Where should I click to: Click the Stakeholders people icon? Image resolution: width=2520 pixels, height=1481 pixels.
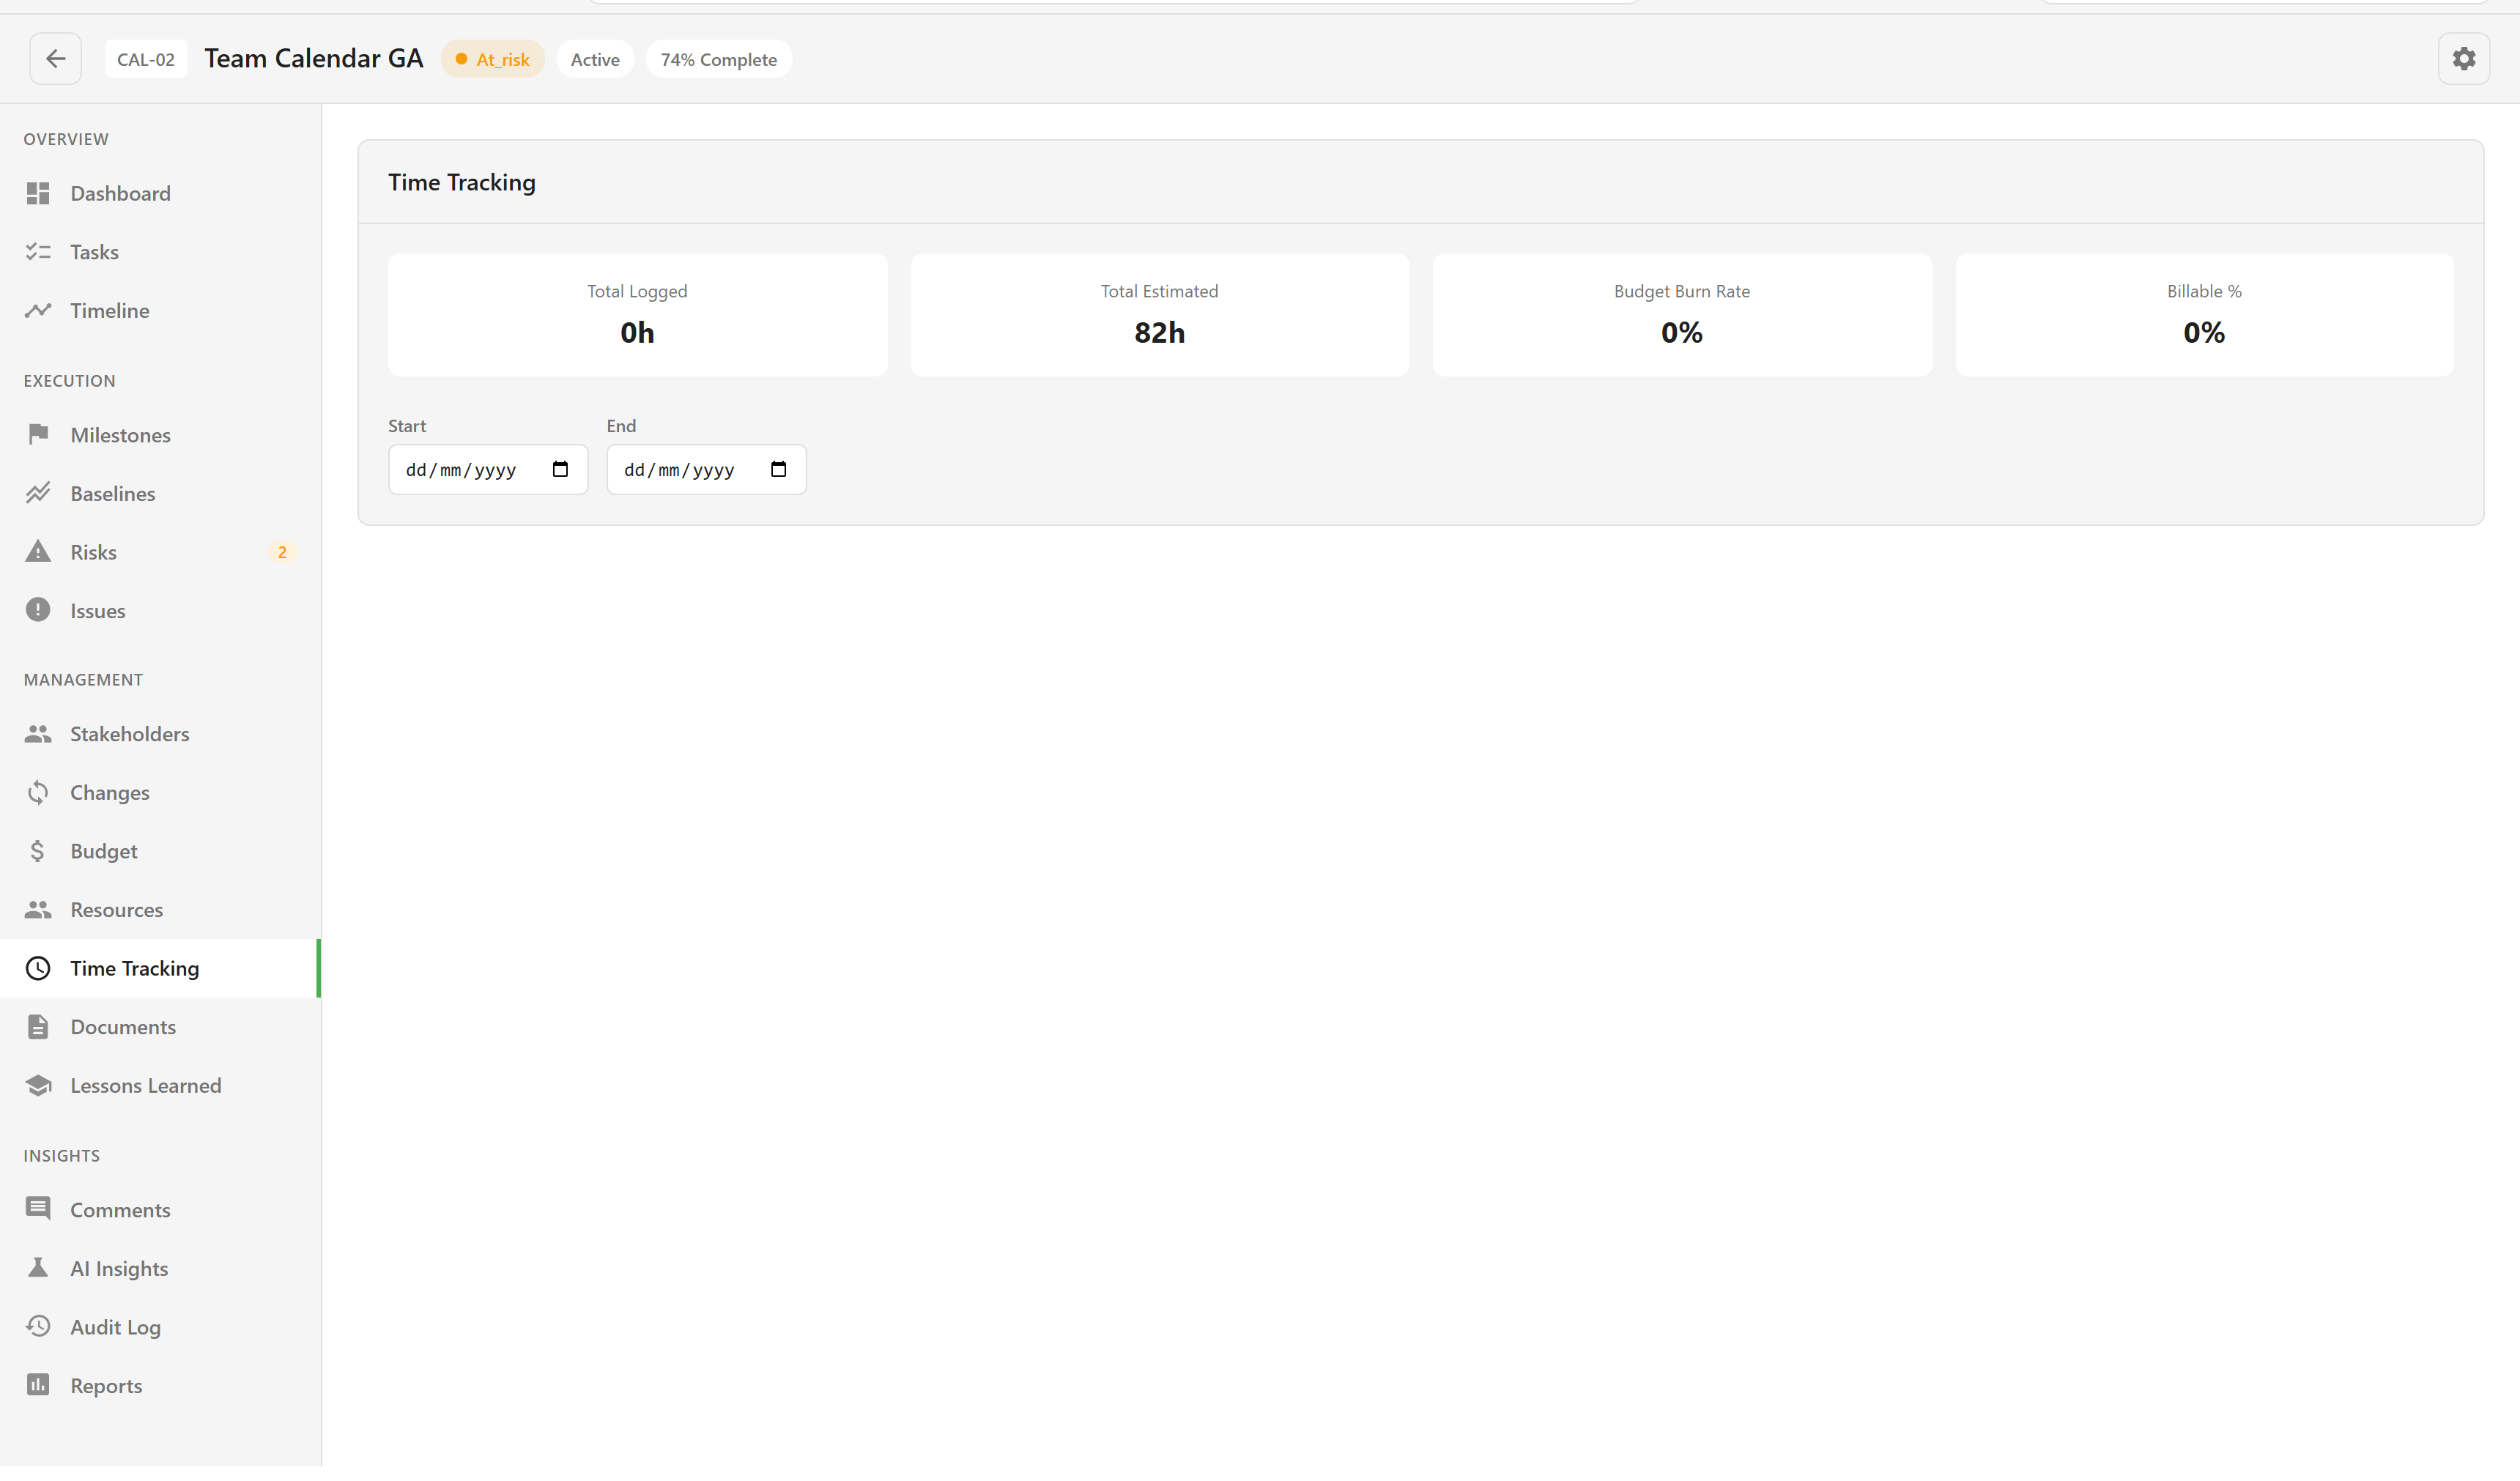[38, 734]
